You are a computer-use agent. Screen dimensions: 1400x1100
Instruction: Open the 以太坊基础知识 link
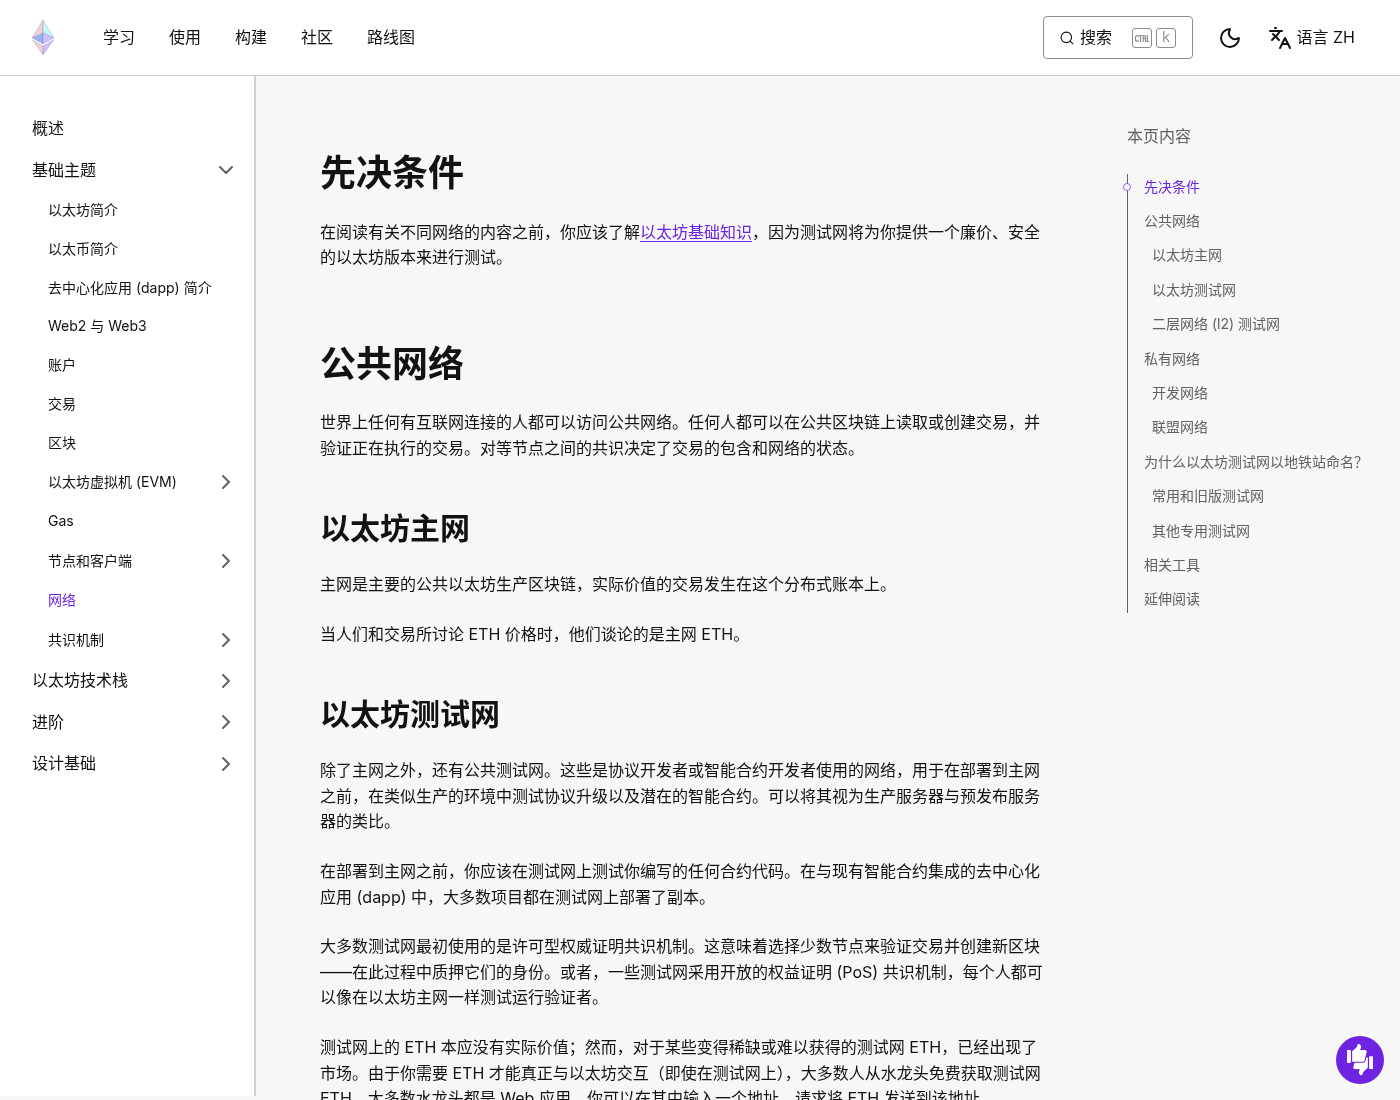tap(696, 232)
